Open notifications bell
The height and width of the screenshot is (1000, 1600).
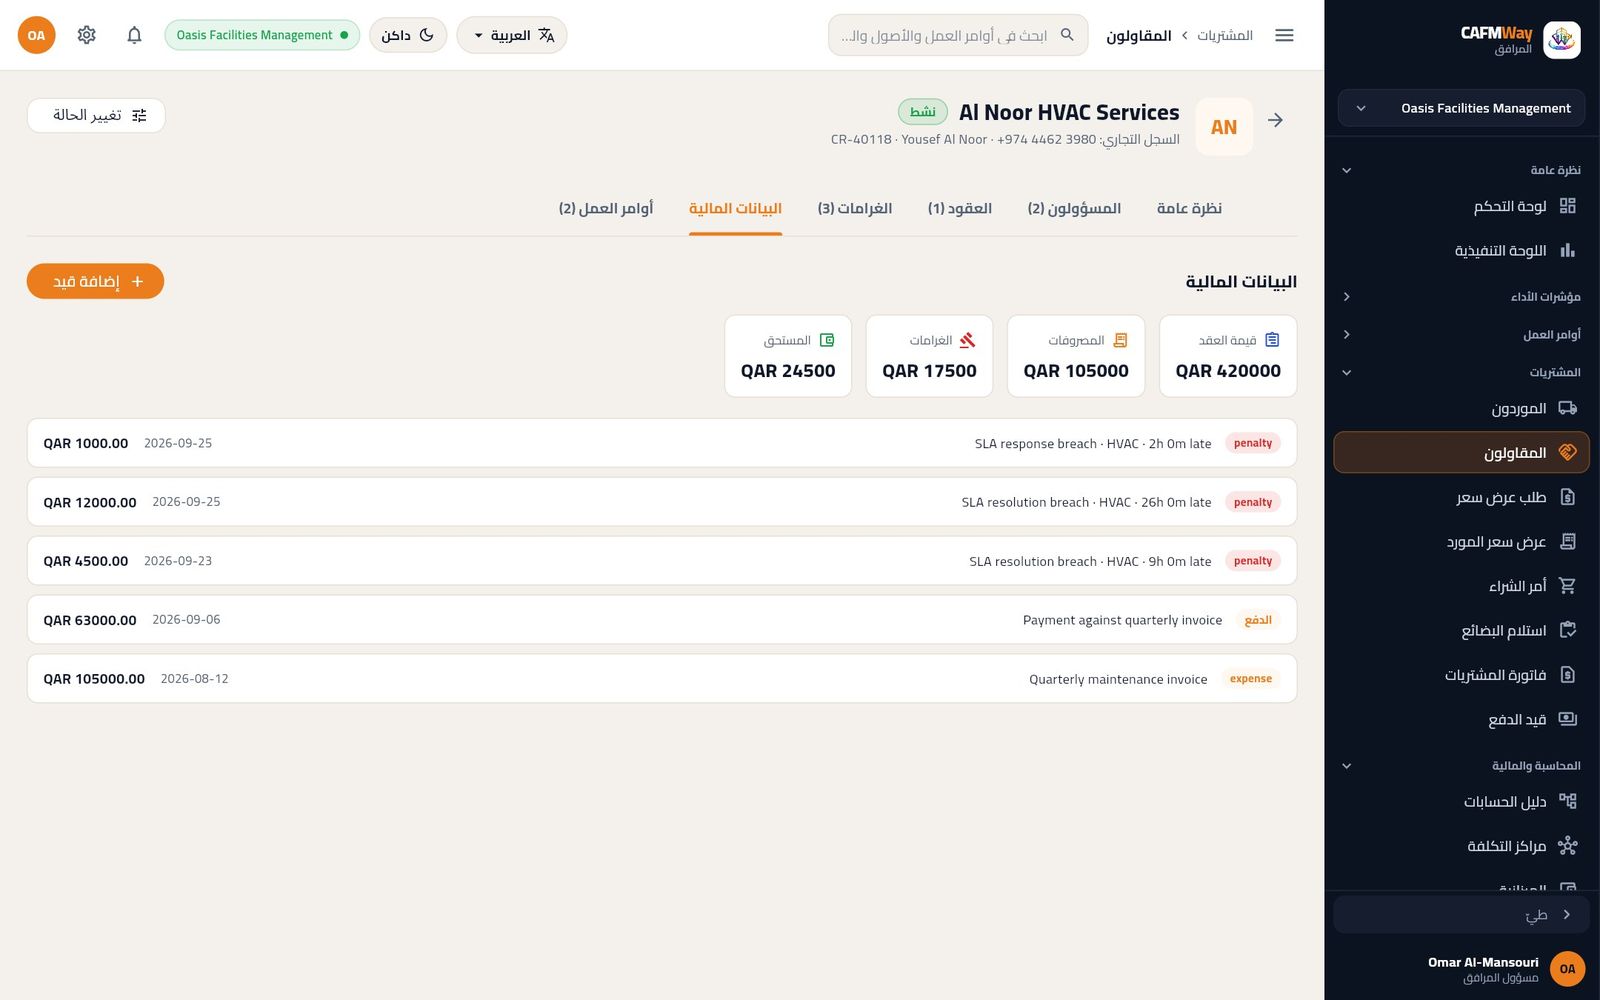tap(134, 35)
